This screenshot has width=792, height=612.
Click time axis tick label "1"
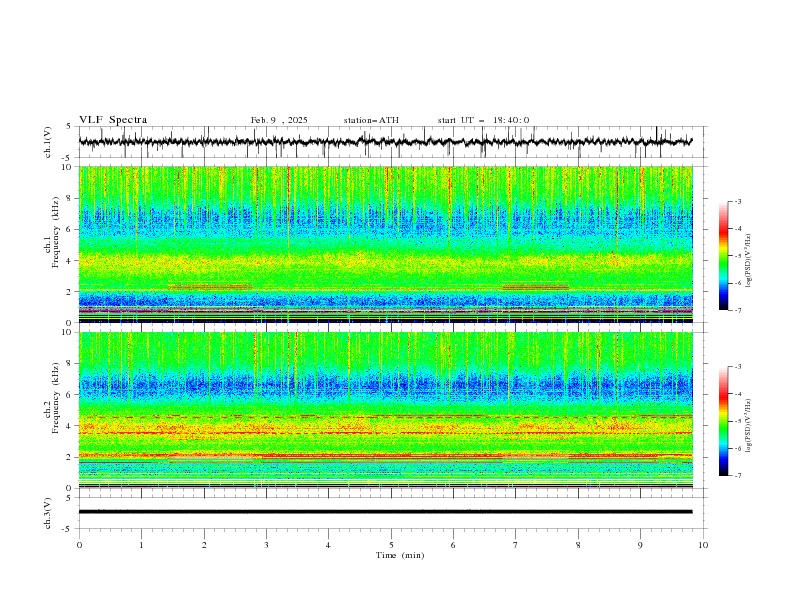click(141, 545)
